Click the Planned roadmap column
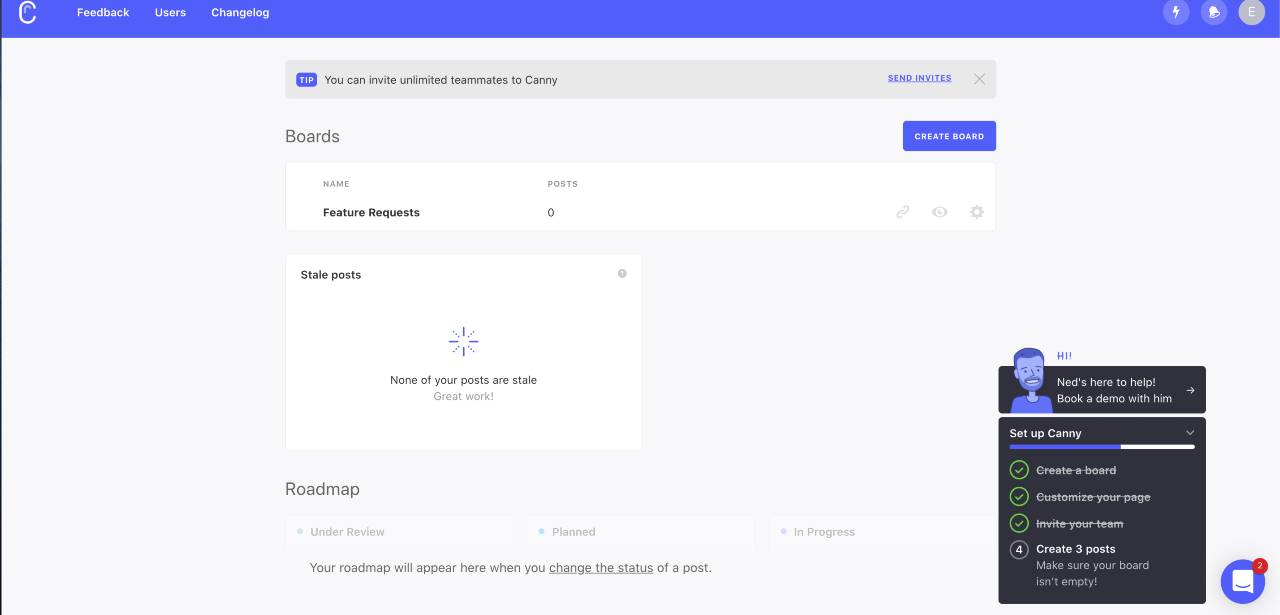The width and height of the screenshot is (1280, 615). pos(640,532)
